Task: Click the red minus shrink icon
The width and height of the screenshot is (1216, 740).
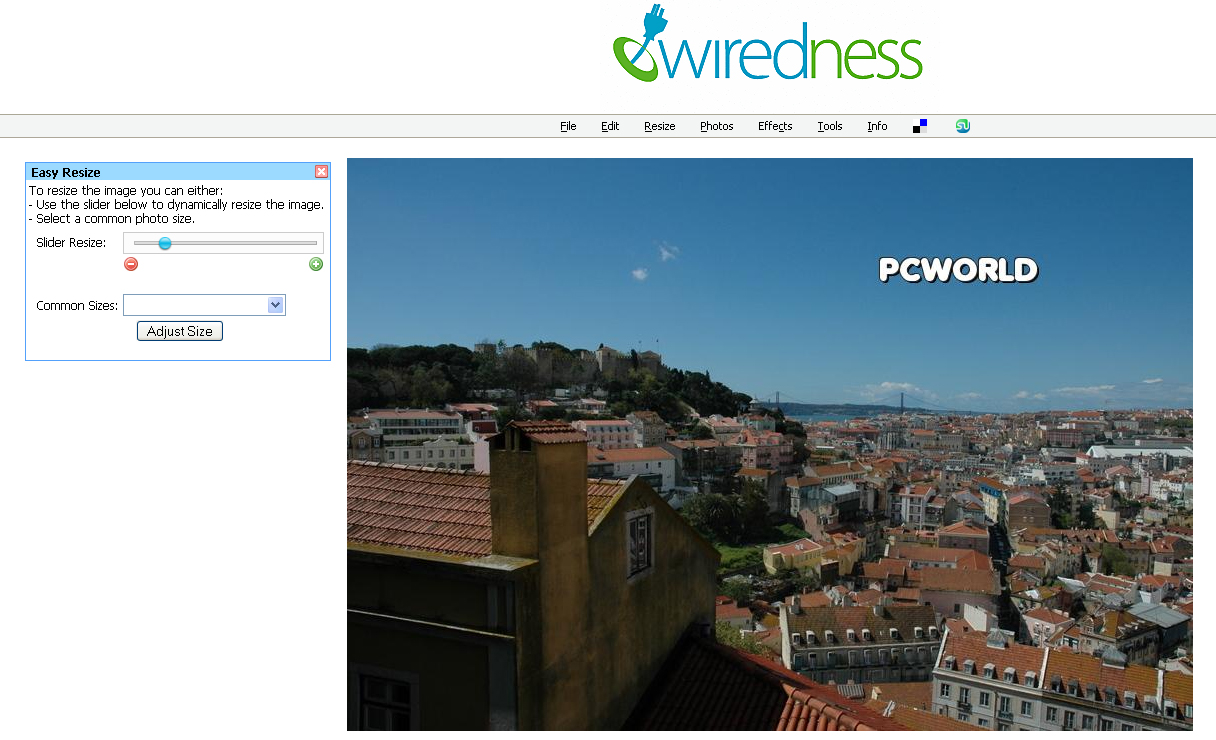Action: [131, 264]
